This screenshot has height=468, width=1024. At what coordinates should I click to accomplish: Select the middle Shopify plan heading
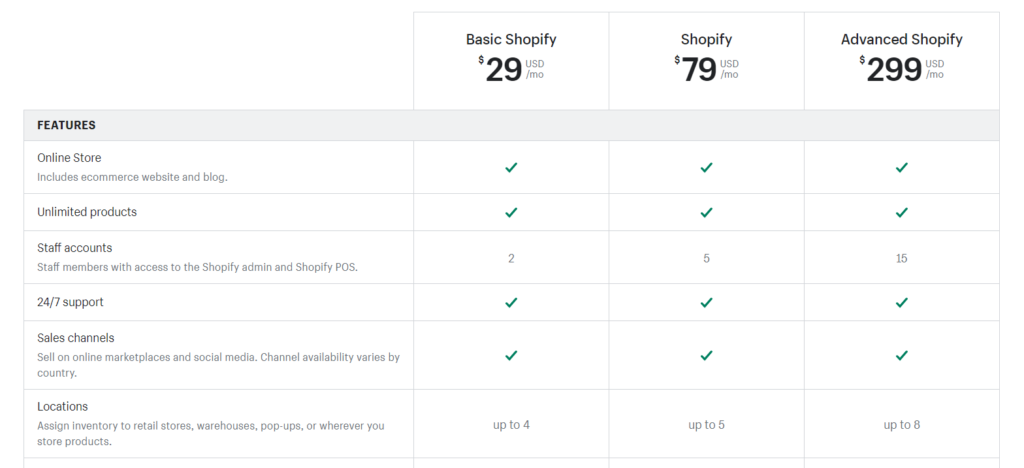click(706, 39)
